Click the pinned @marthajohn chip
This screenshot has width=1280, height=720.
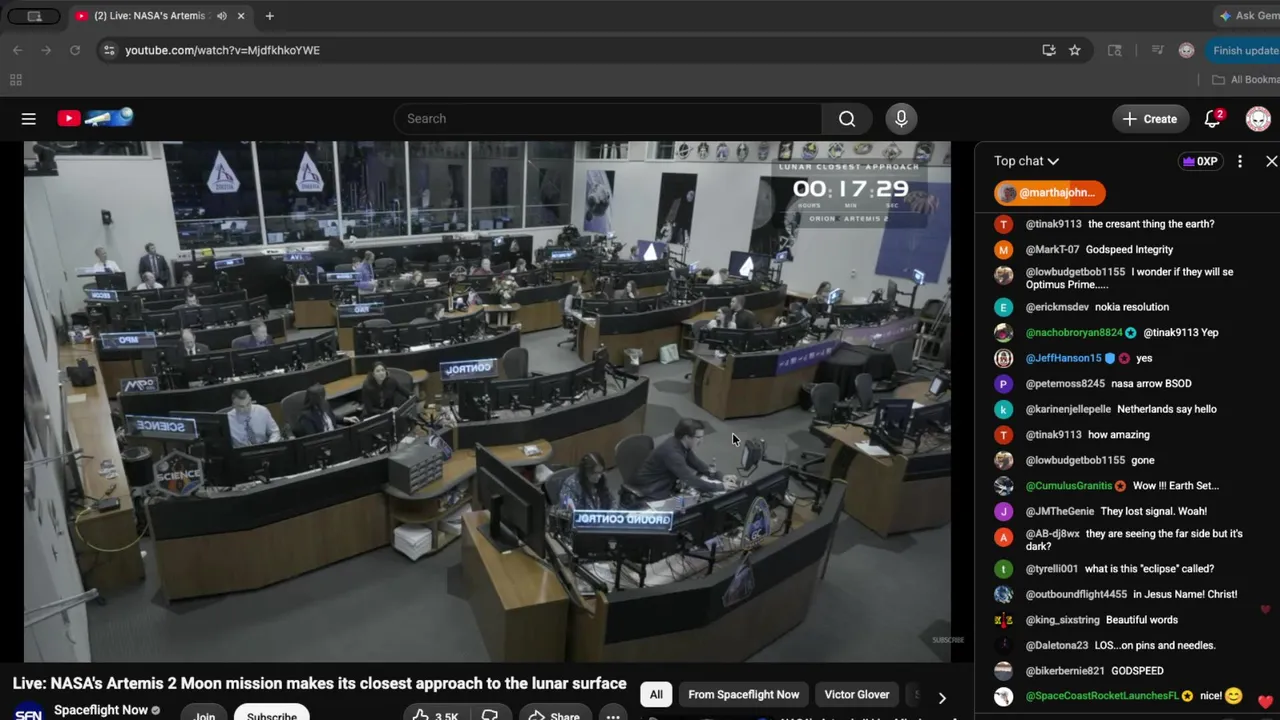pos(1050,193)
